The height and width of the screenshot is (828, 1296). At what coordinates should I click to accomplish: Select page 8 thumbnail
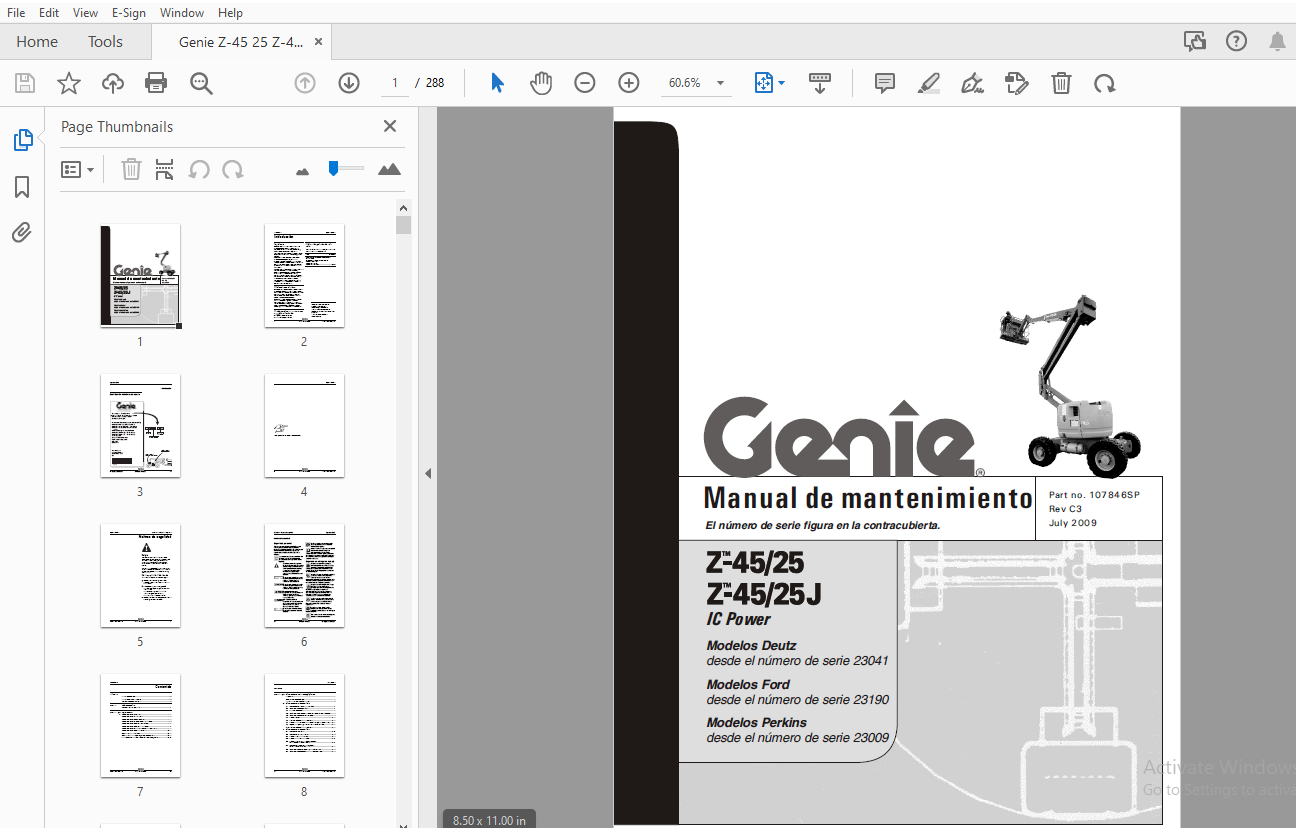coord(304,725)
